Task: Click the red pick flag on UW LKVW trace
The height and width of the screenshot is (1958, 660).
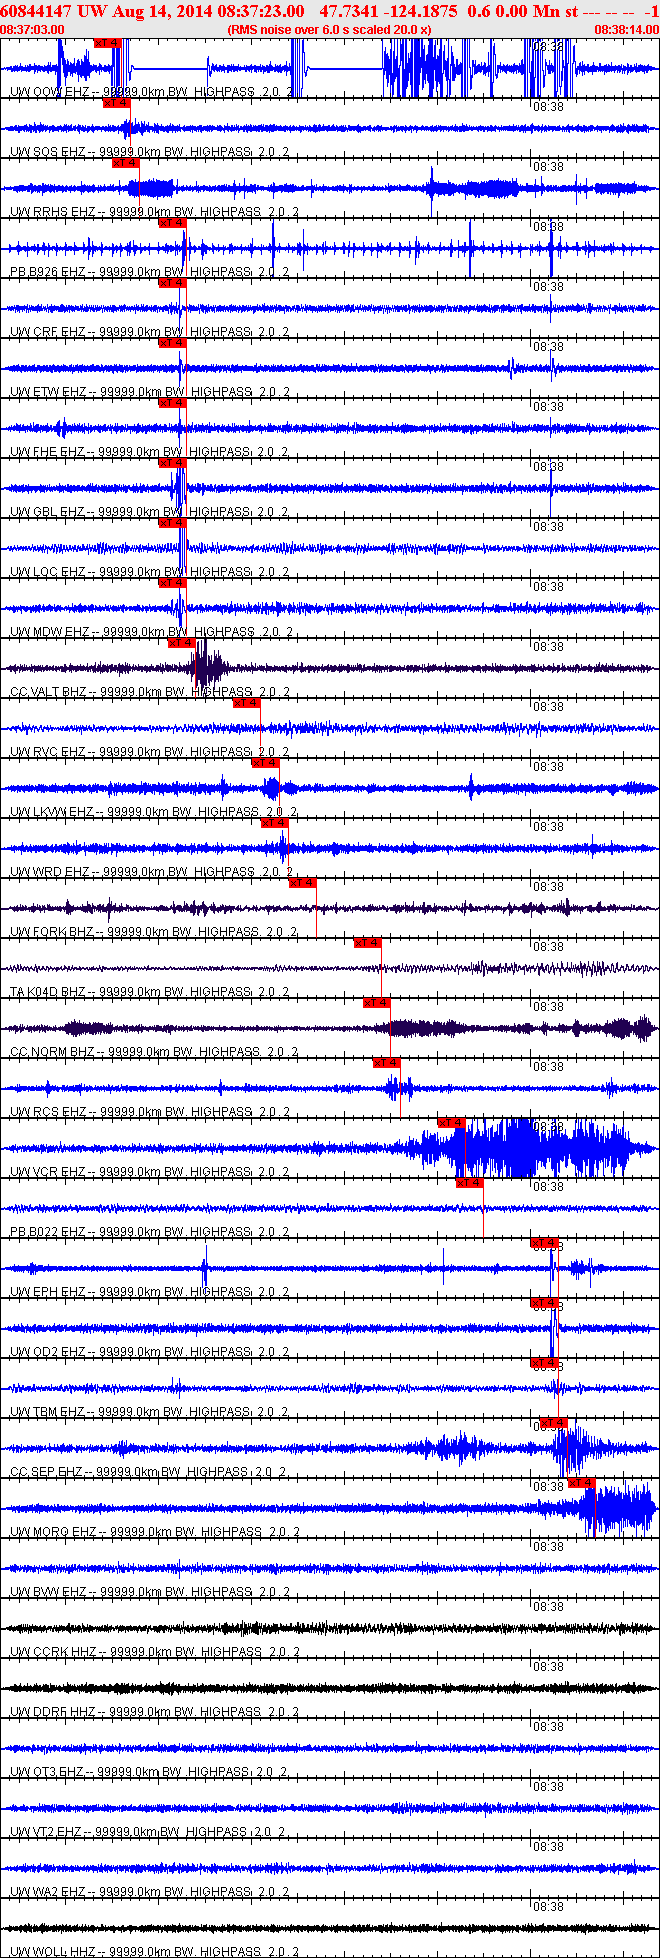Action: 265,763
